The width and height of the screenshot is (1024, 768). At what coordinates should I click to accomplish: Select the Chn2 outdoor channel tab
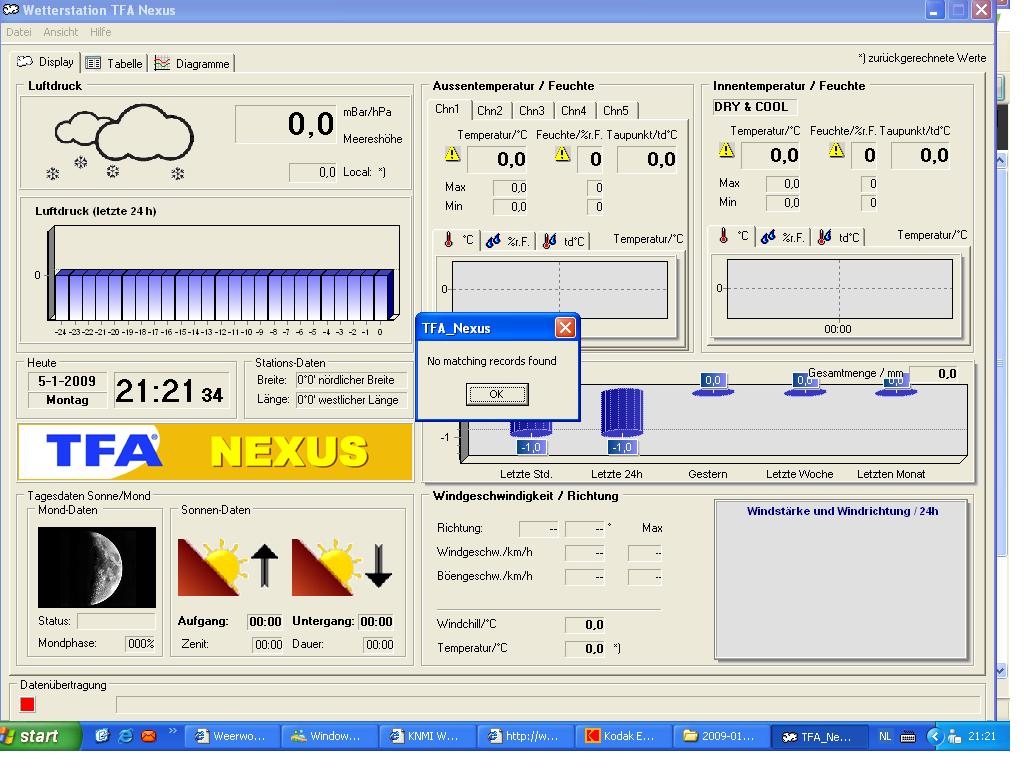point(490,111)
